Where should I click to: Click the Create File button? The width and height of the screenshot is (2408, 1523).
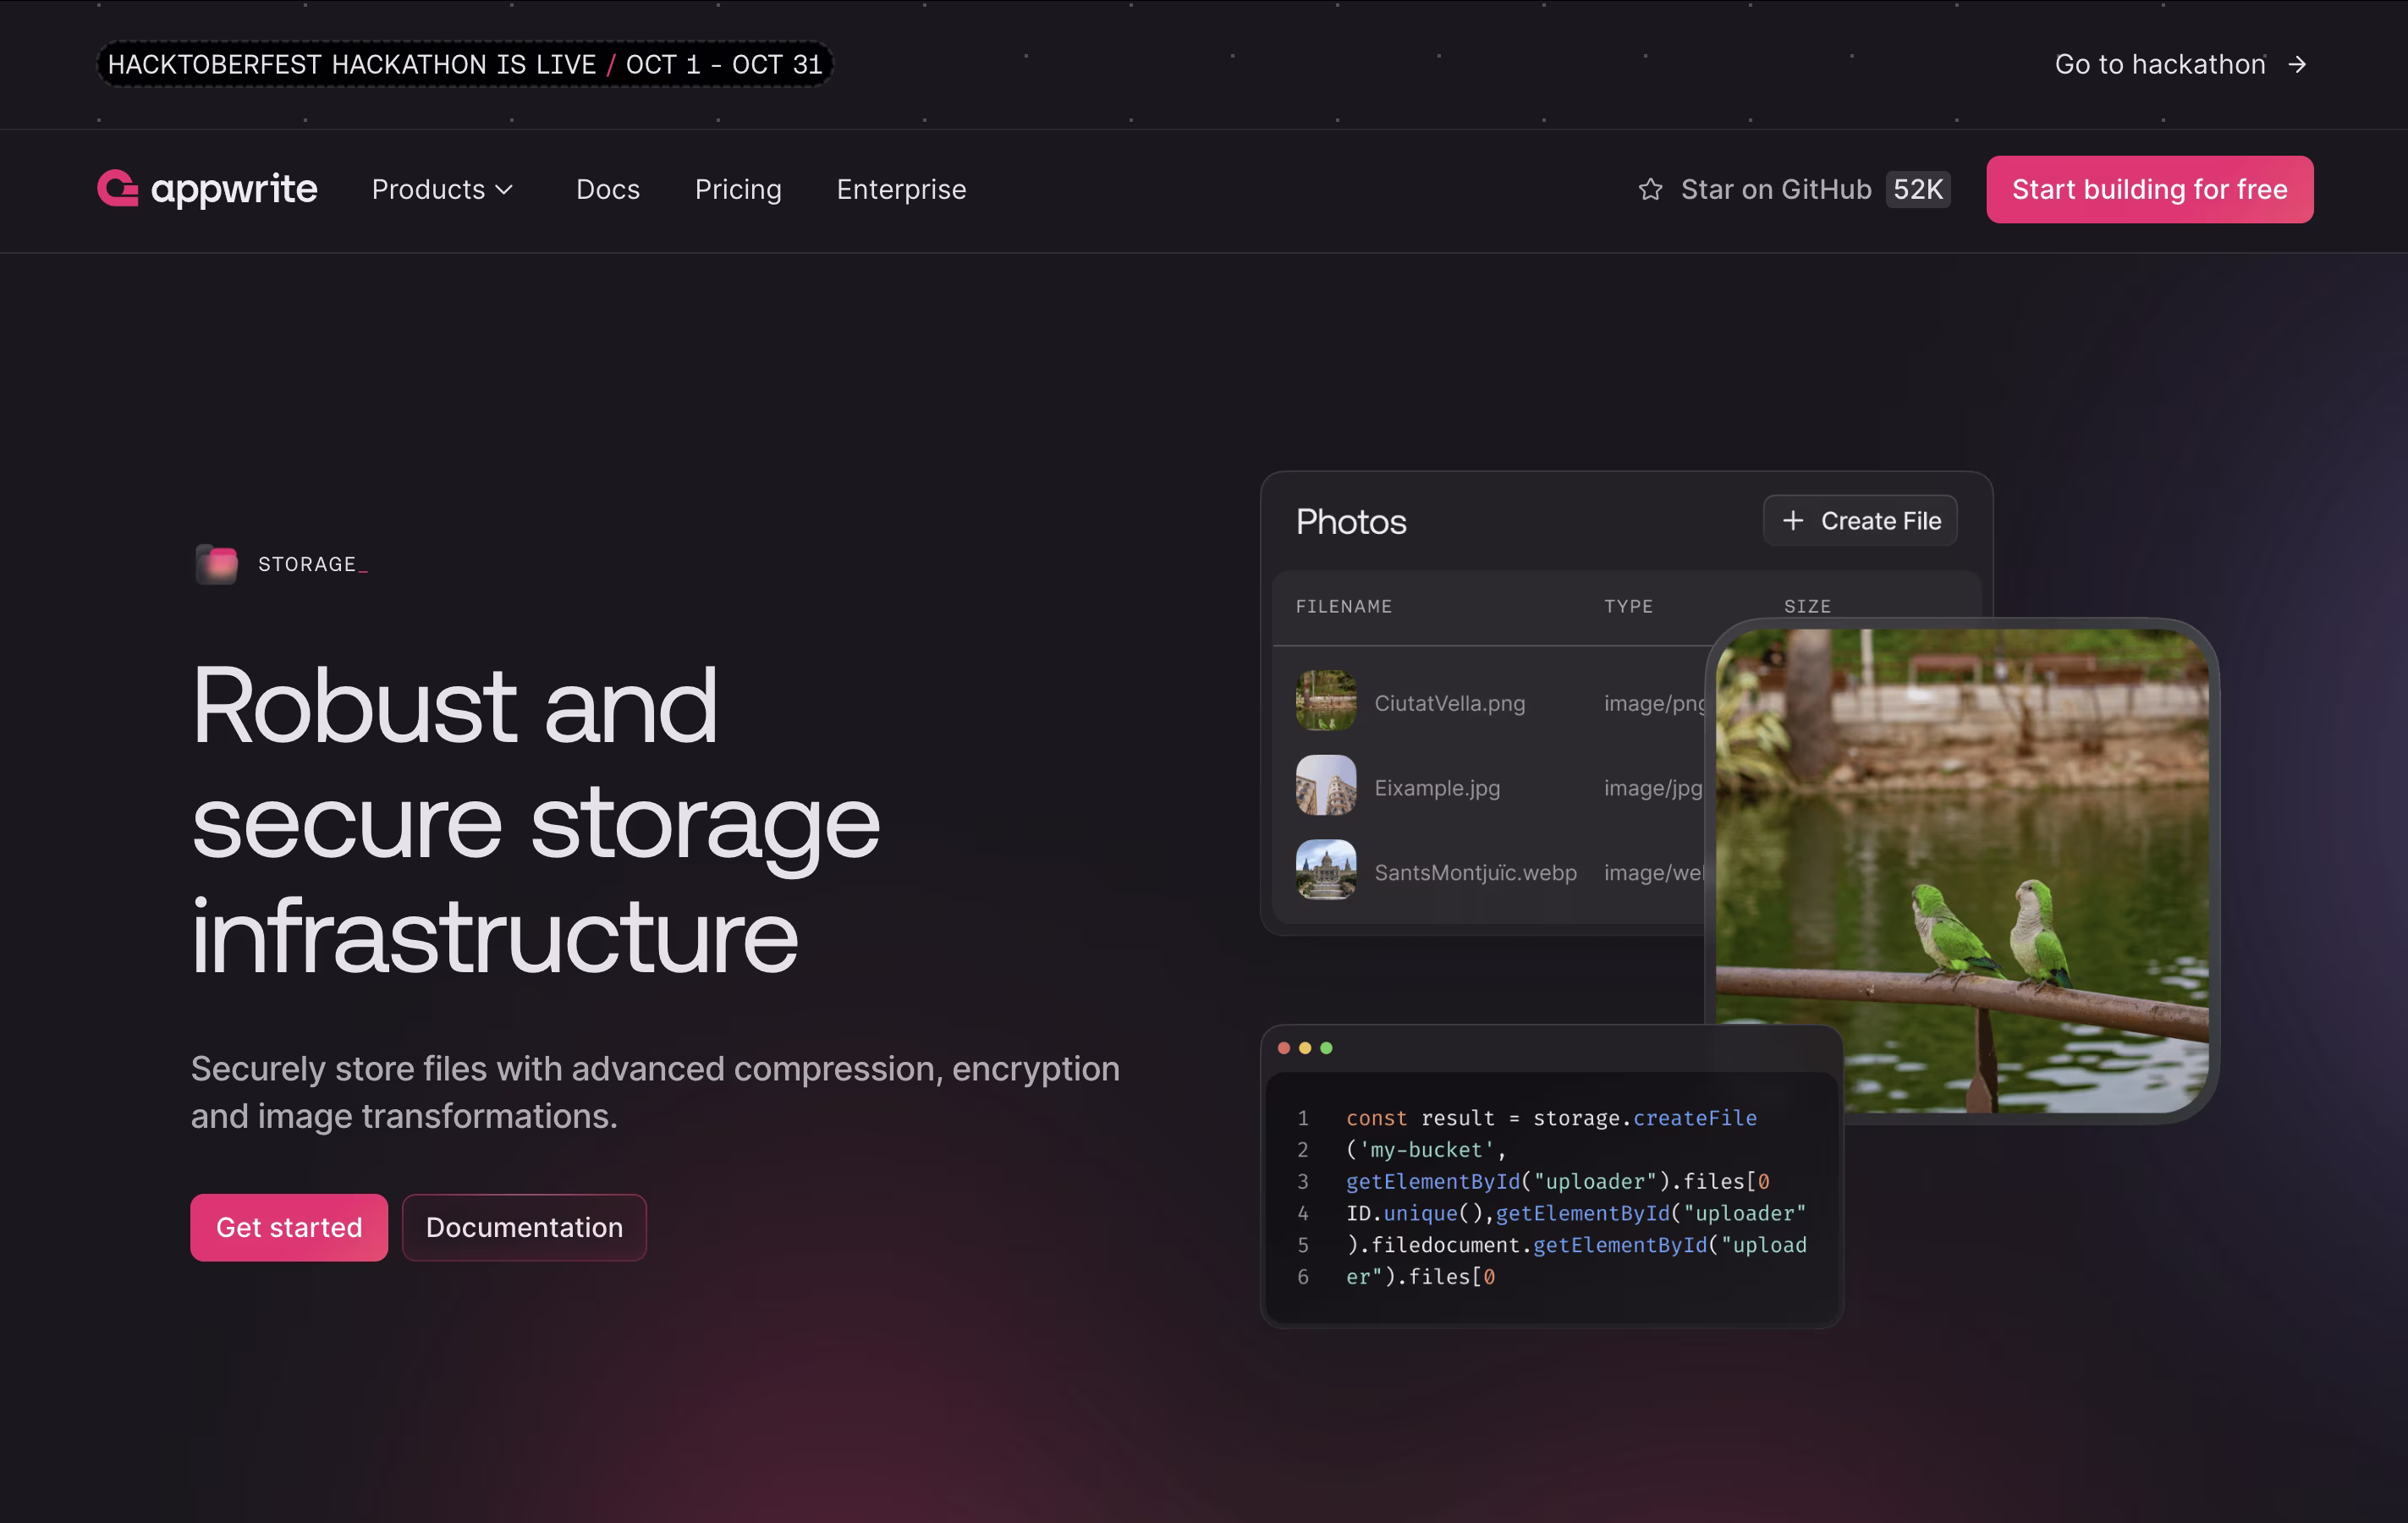coord(1860,520)
